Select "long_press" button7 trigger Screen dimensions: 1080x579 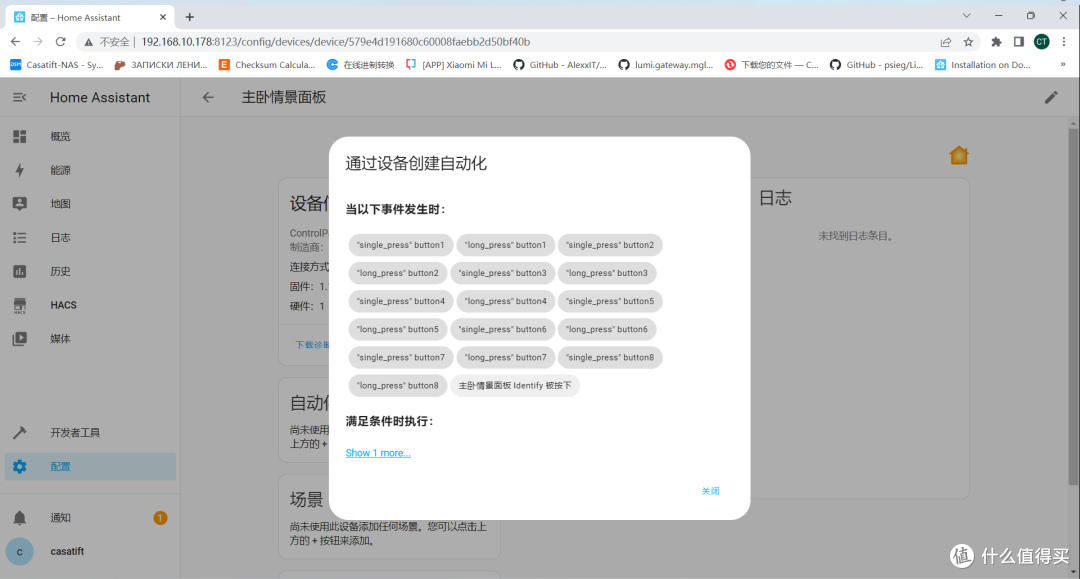coord(505,358)
